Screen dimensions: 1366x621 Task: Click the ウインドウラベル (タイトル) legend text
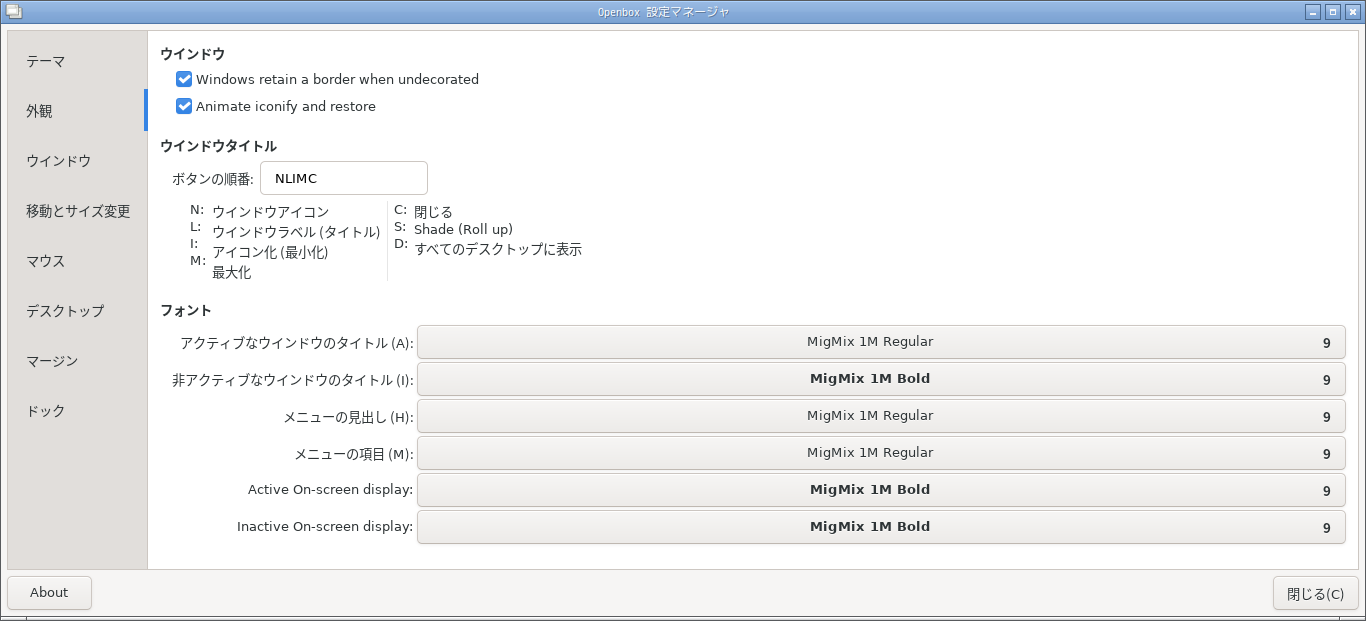[296, 232]
